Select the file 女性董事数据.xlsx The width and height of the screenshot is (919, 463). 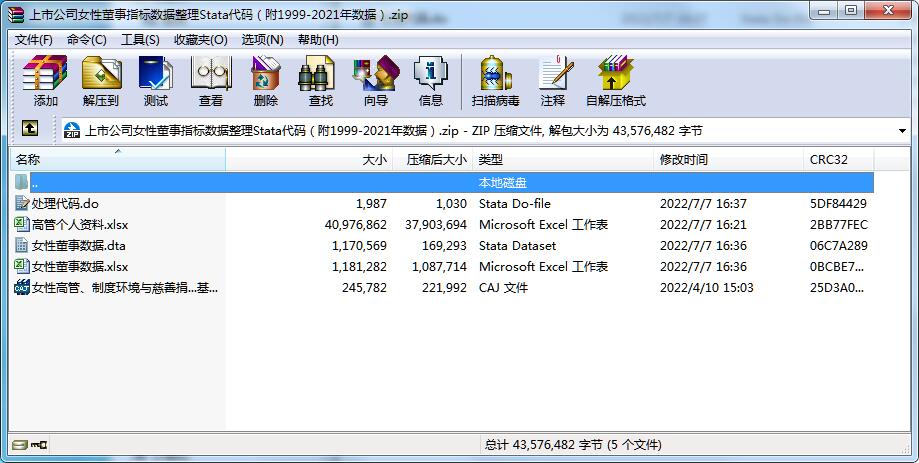(80, 267)
